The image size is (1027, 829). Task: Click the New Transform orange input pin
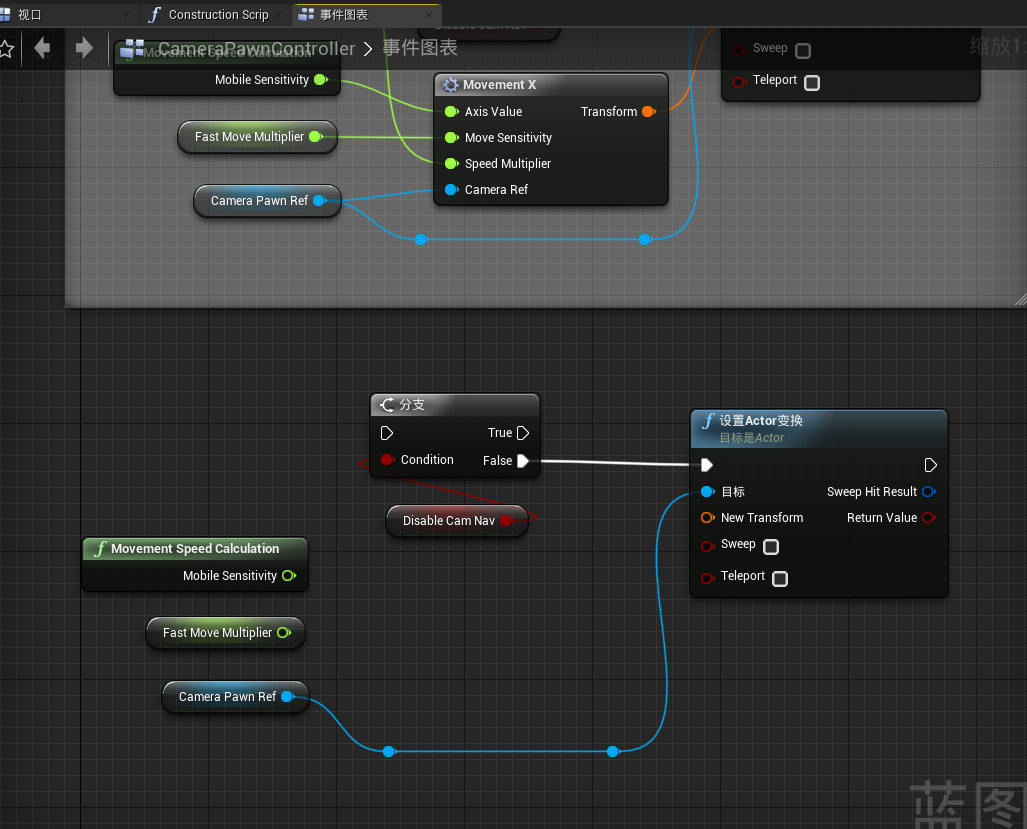click(x=707, y=518)
